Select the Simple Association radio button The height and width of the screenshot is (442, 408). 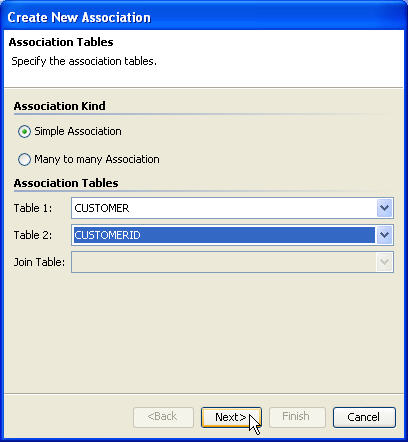pyautogui.click(x=24, y=132)
